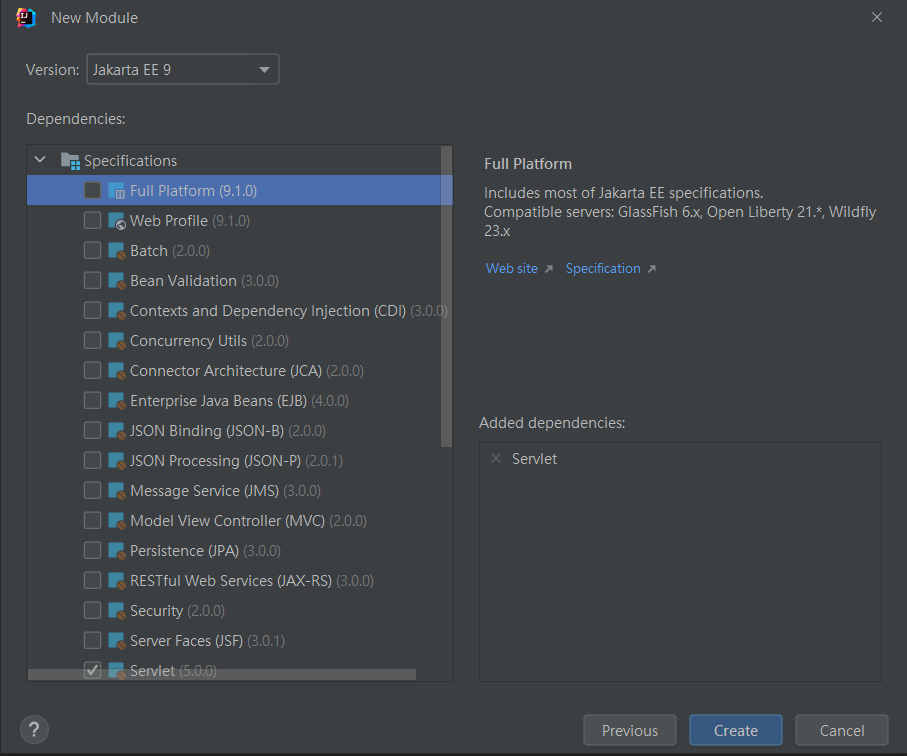Click the Bean Validation spec icon
Image resolution: width=907 pixels, height=756 pixels.
(x=116, y=281)
